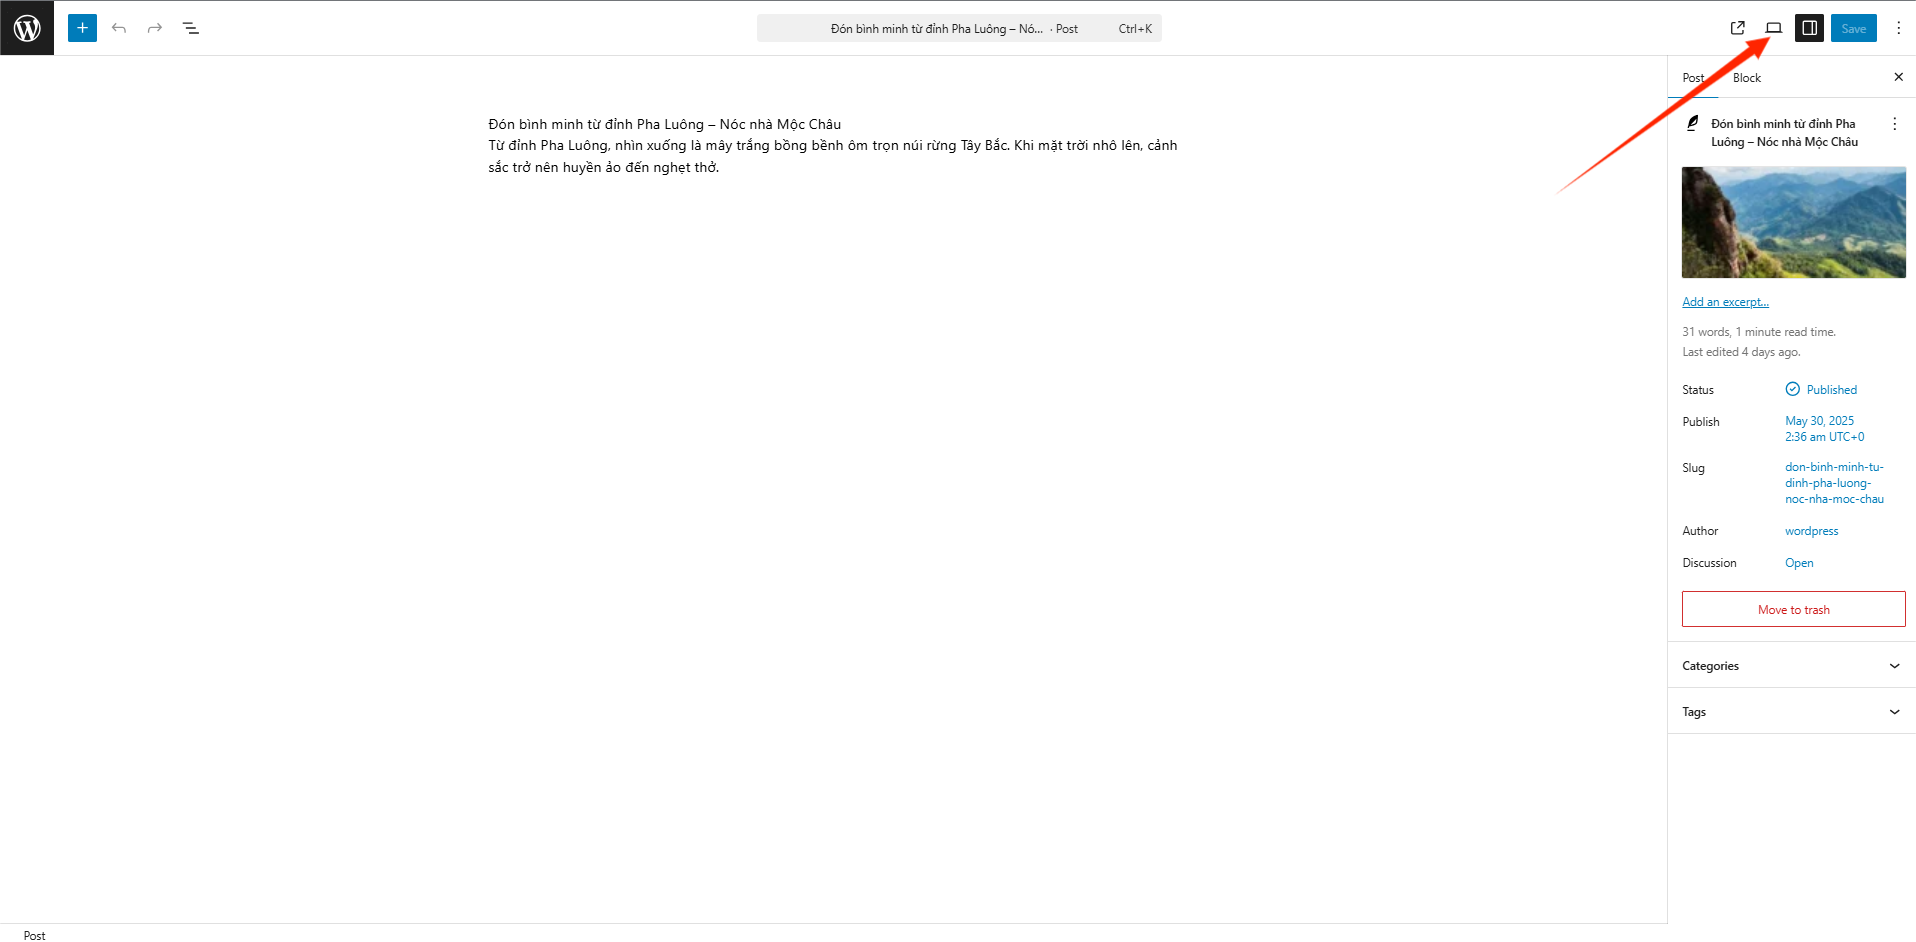Screen dimensions: 1916x942
Task: Open the top-right Options three-dot menu
Action: pos(1898,28)
